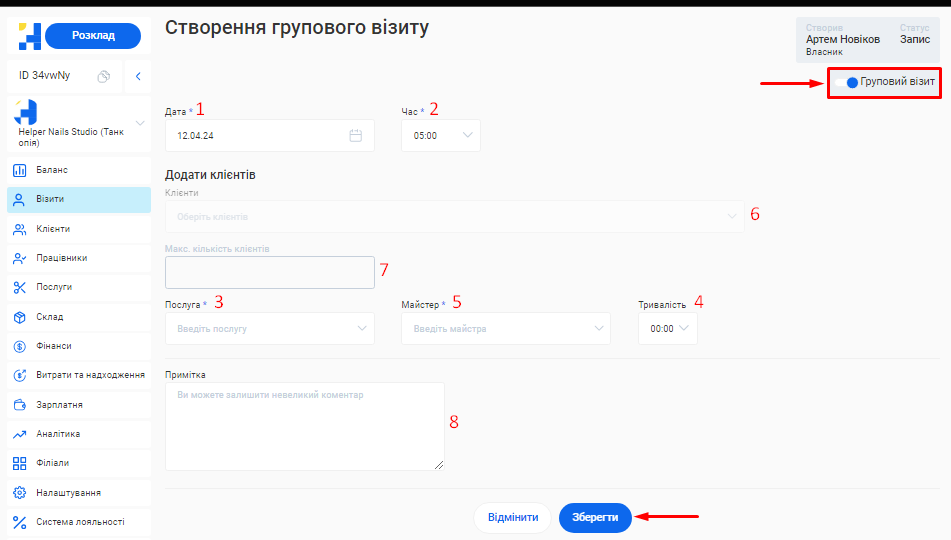Expand the Послуга service dropdown
The height and width of the screenshot is (540, 951).
pos(270,328)
